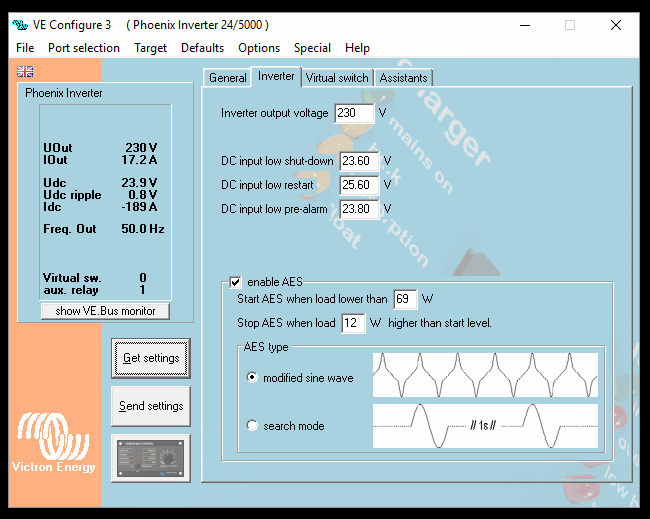Click the Get settings button
Image resolution: width=650 pixels, height=519 pixels.
point(151,358)
